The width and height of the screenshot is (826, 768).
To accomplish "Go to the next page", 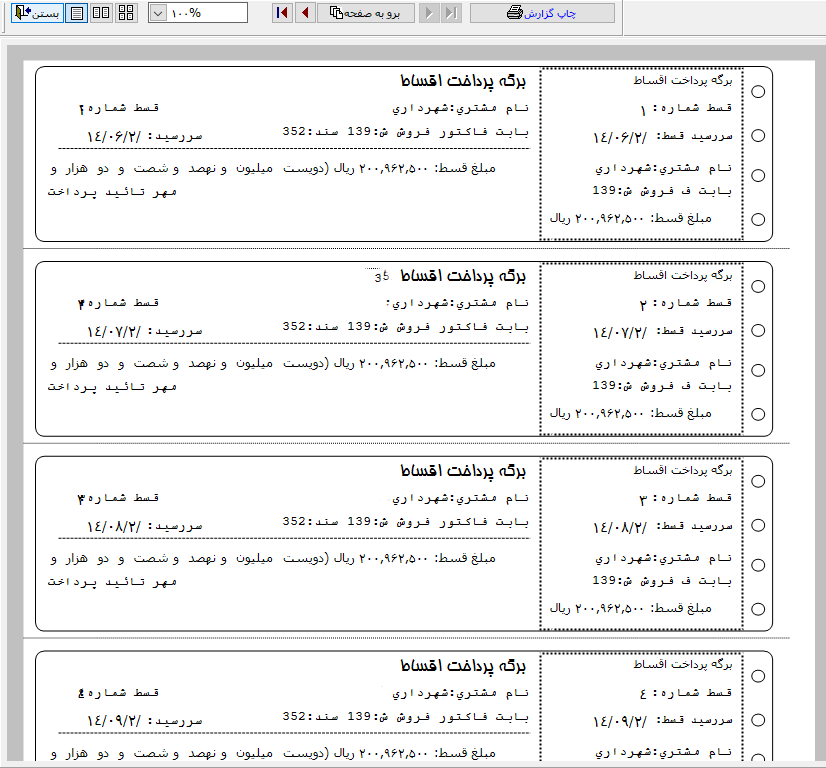I will [x=429, y=13].
